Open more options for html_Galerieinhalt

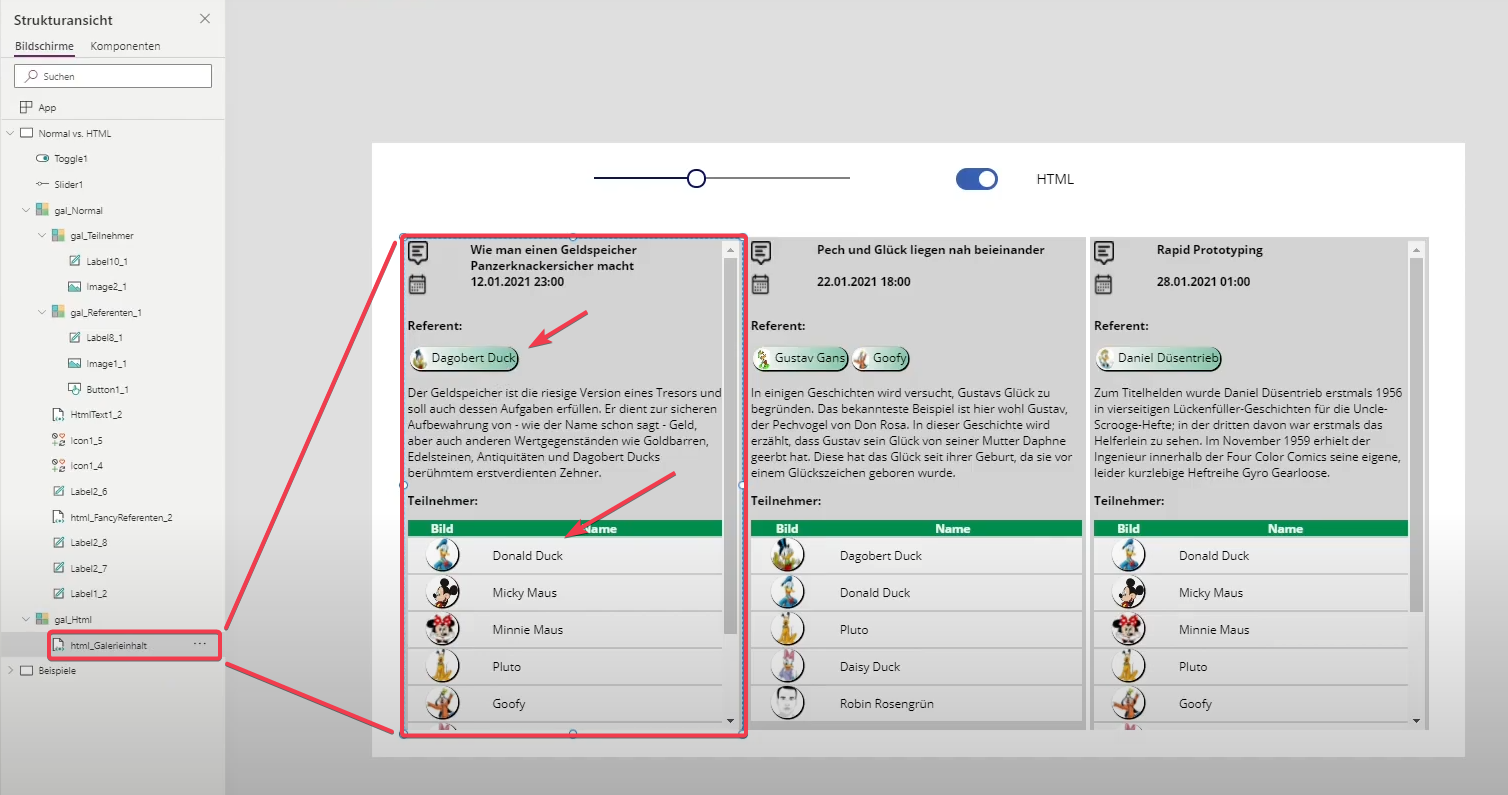click(x=200, y=644)
